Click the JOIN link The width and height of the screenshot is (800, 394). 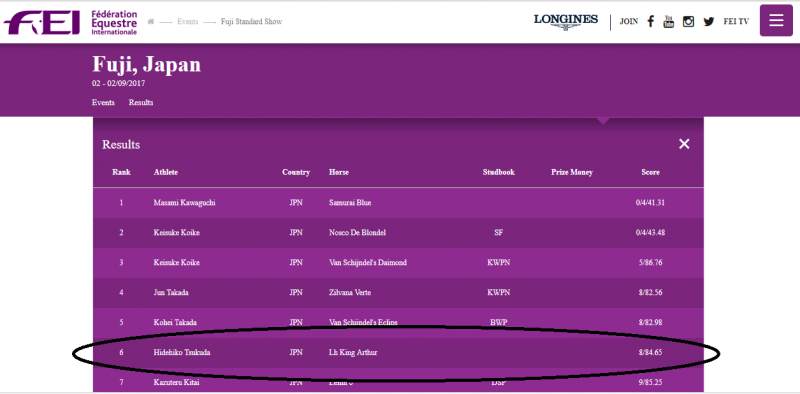coord(629,21)
